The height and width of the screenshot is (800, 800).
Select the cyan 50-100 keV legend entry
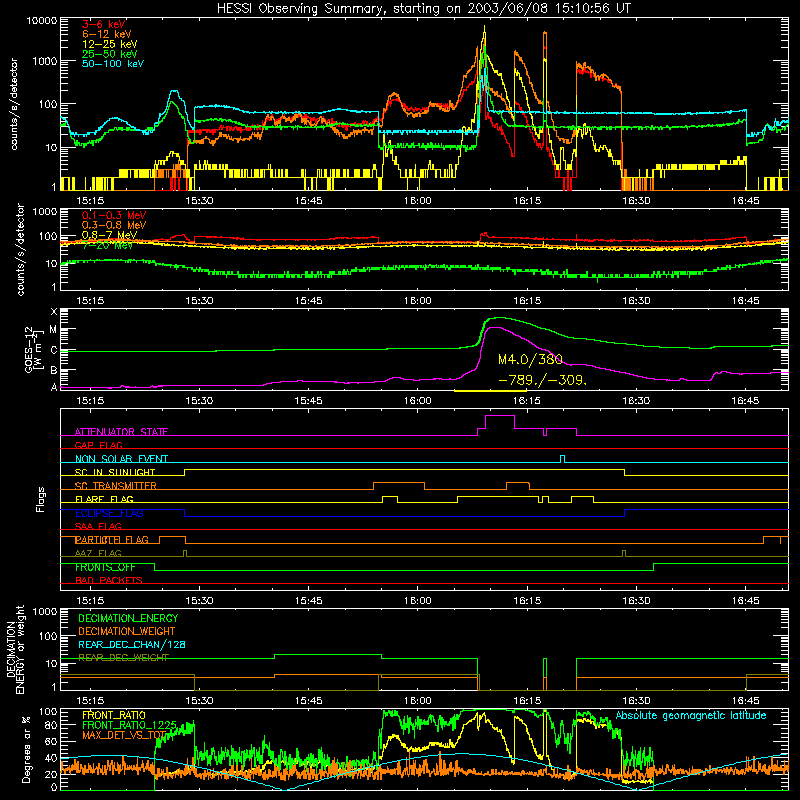click(113, 64)
